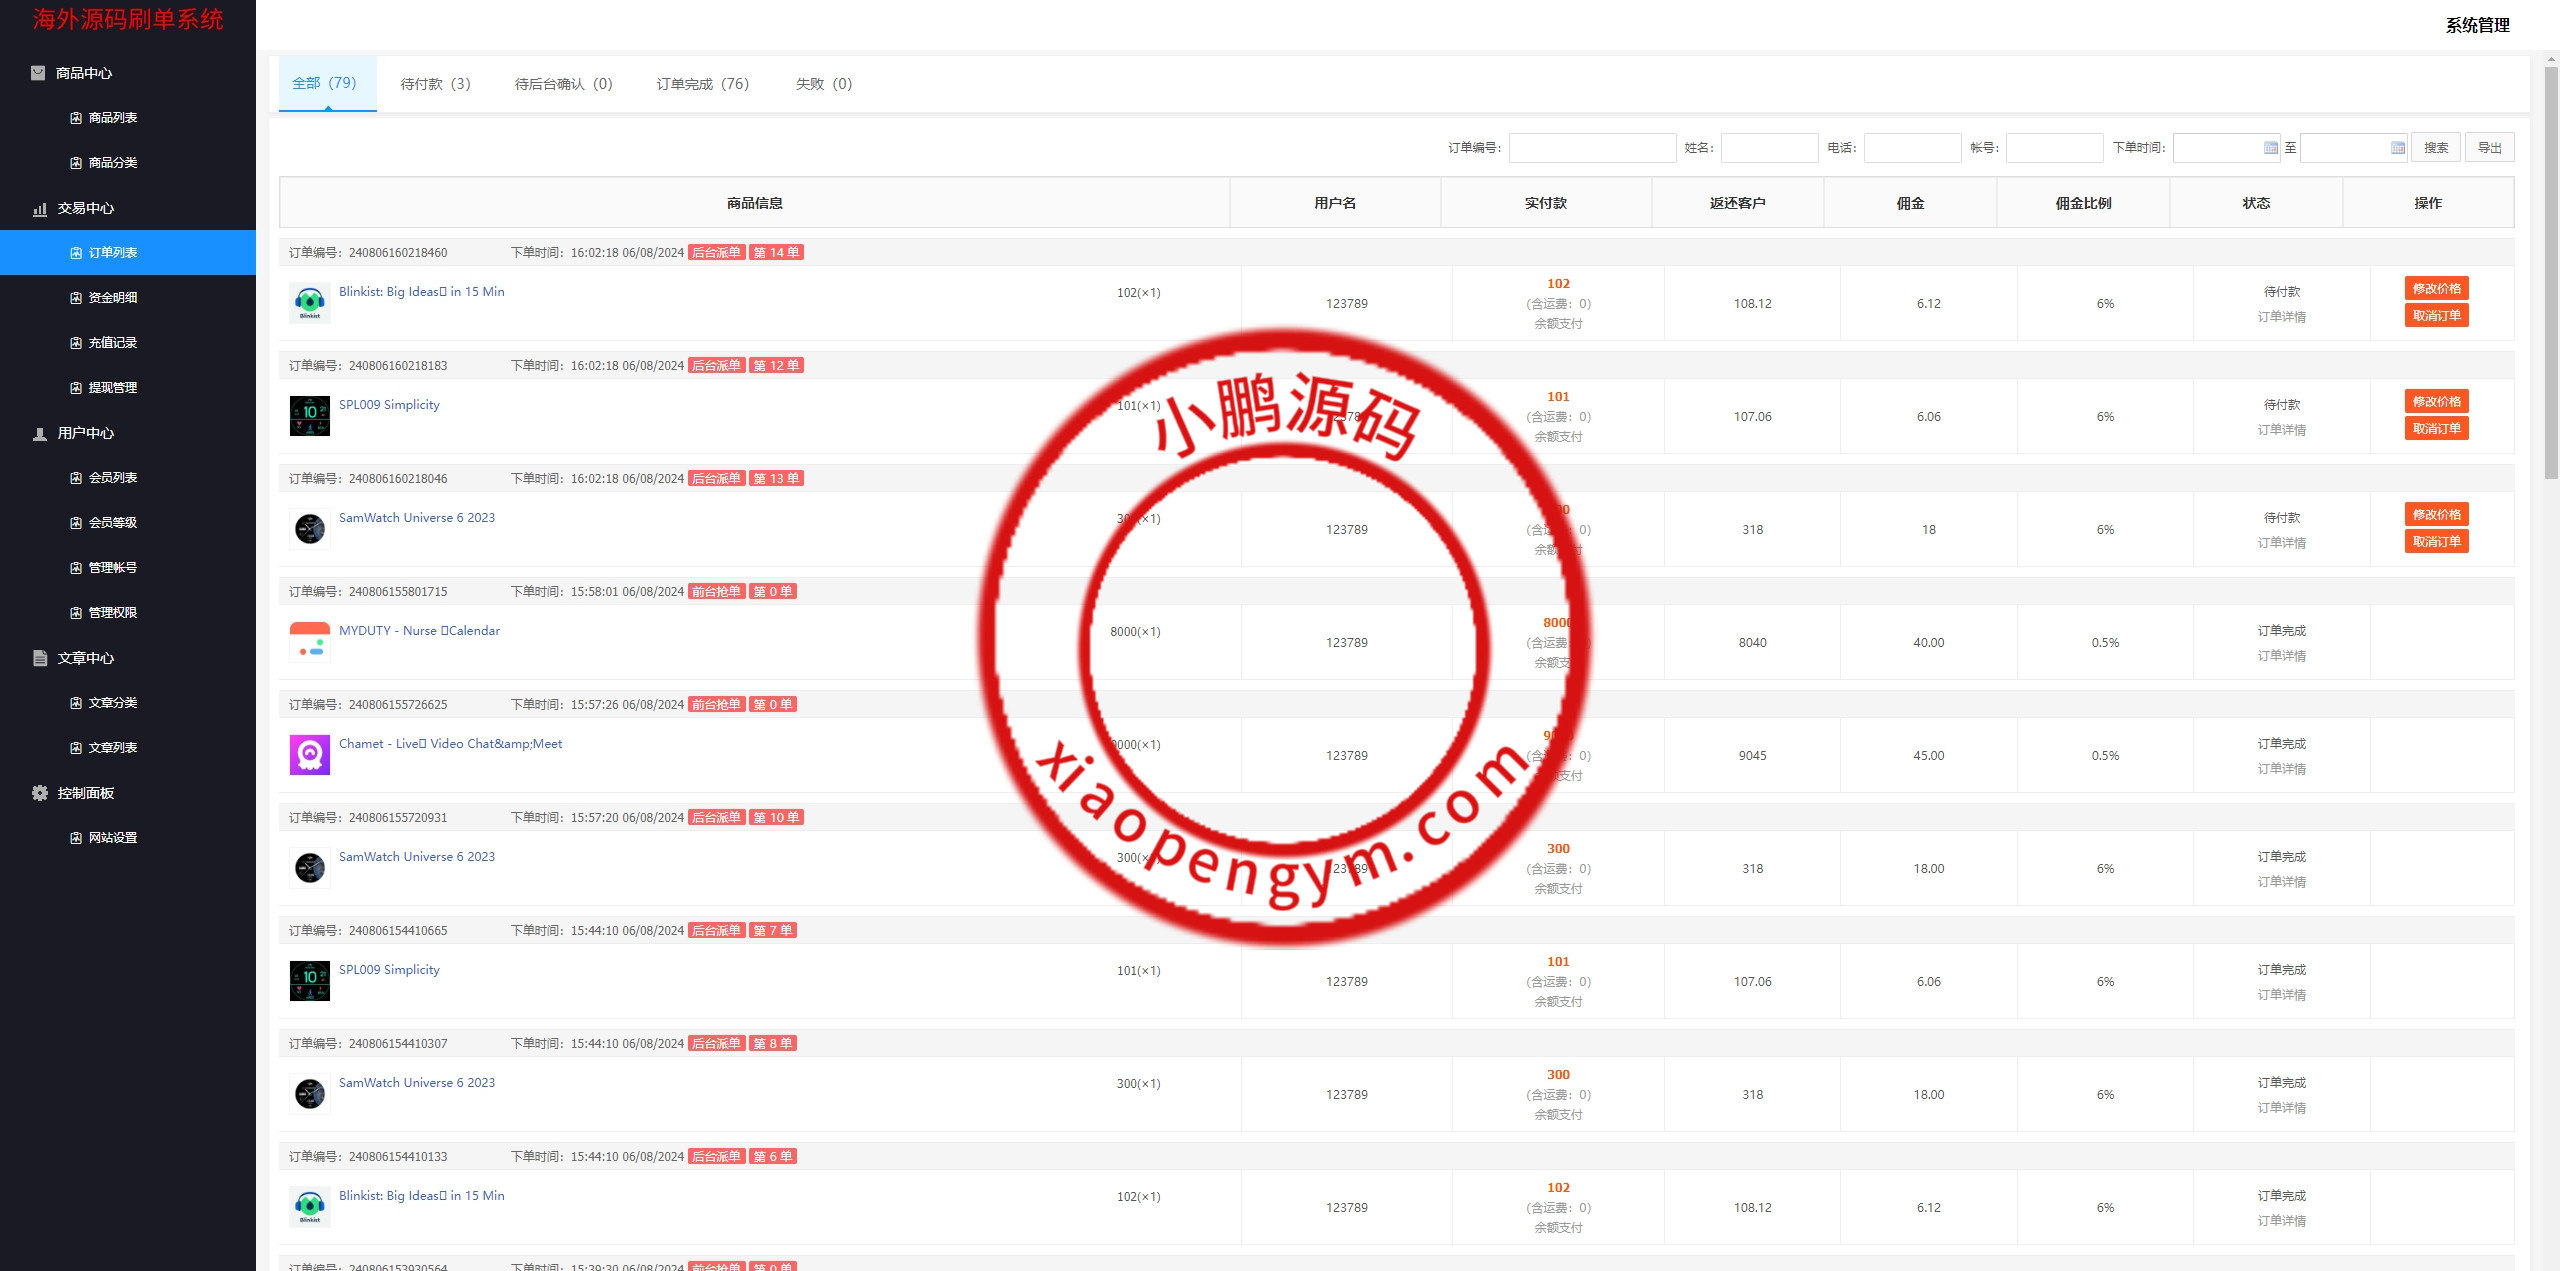Focus the 帐号 search field
This screenshot has height=1271, width=2560.
pos(2054,148)
